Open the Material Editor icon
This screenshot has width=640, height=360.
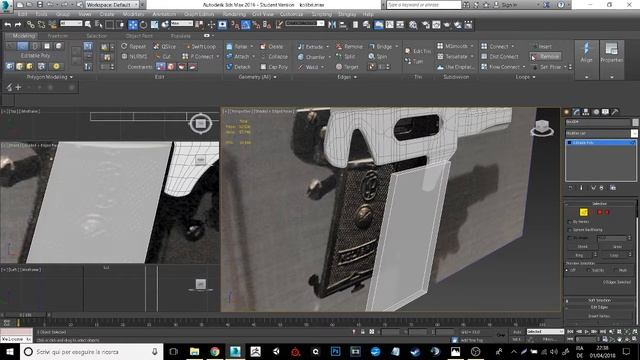[413, 25]
